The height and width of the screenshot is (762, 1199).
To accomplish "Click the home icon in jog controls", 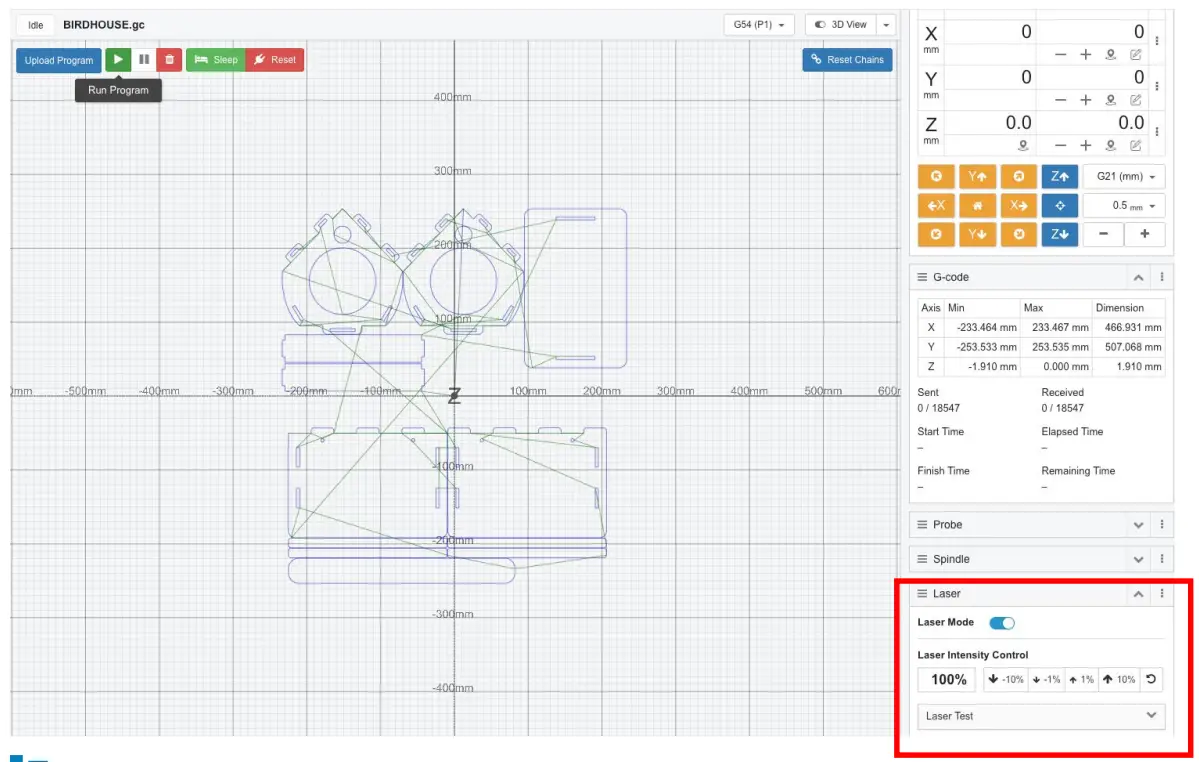I will click(977, 205).
